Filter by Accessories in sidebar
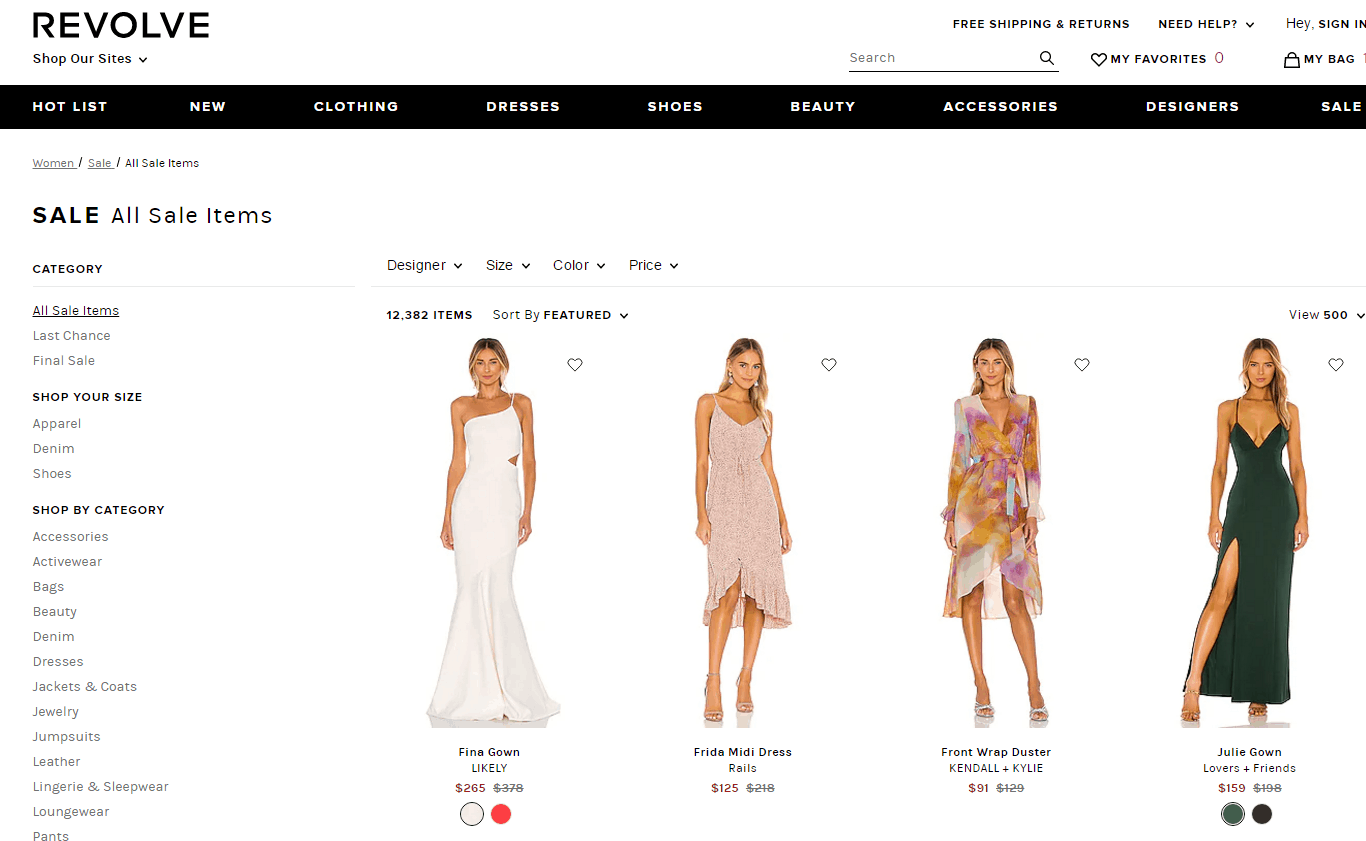The height and width of the screenshot is (841, 1366). pos(71,537)
